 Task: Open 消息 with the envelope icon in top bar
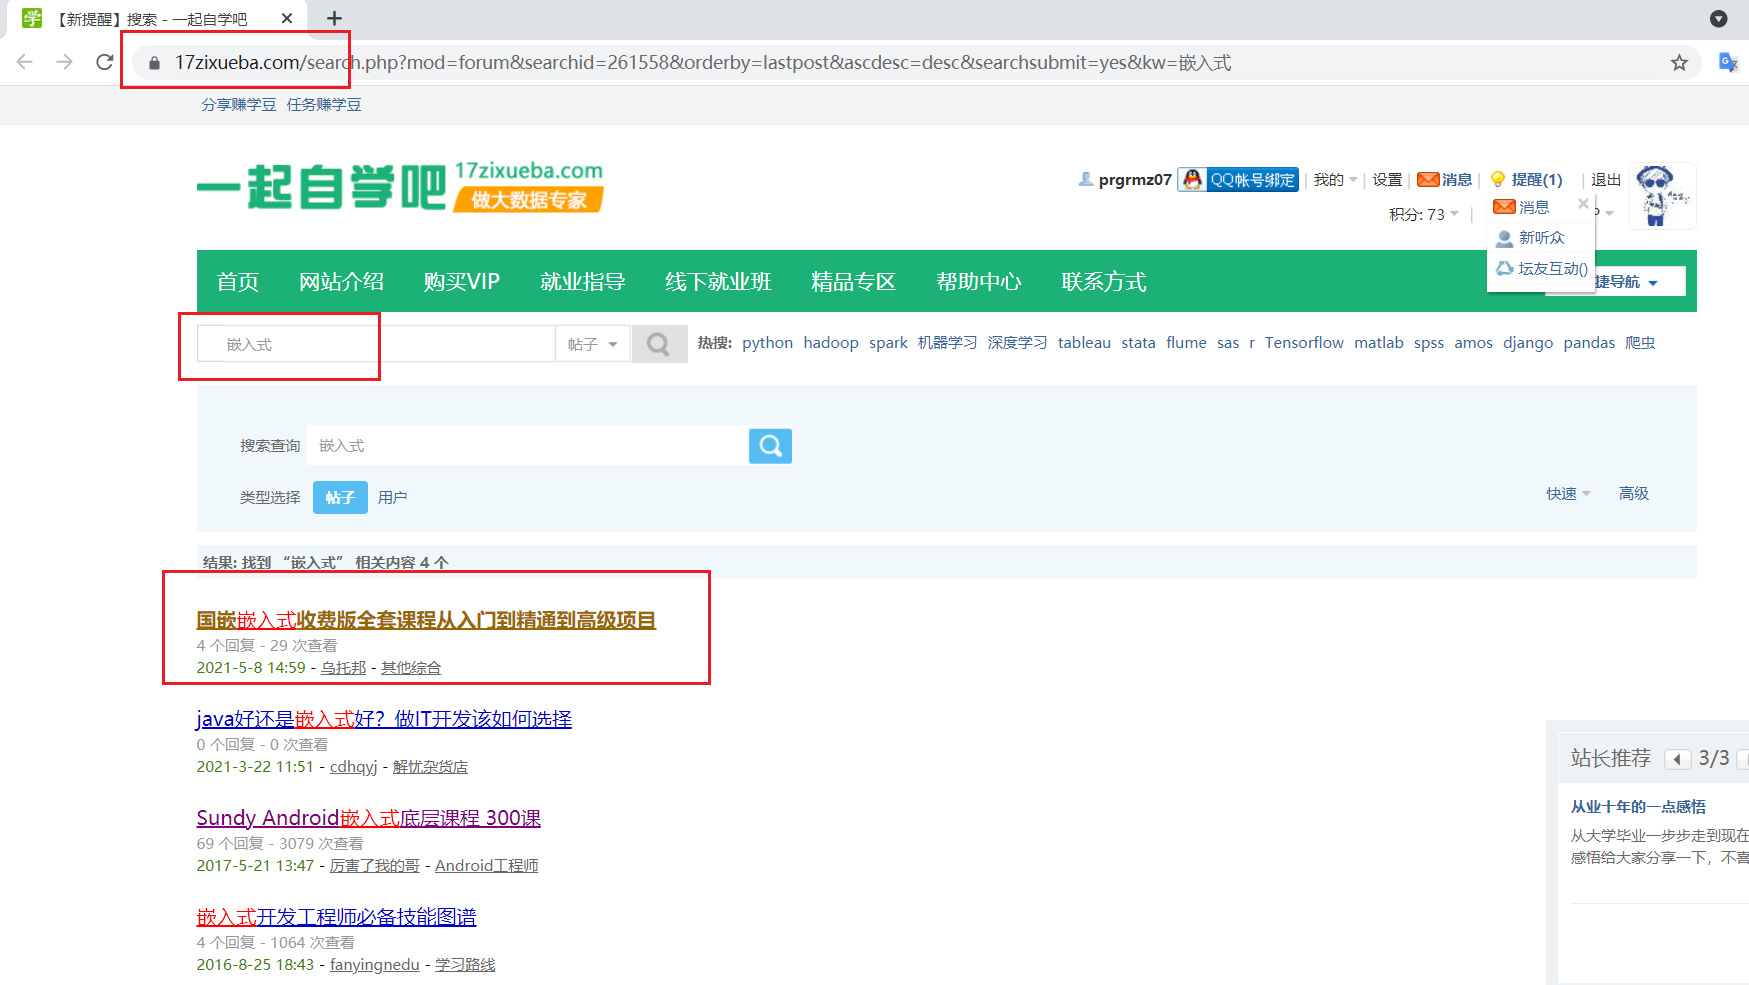point(1444,180)
